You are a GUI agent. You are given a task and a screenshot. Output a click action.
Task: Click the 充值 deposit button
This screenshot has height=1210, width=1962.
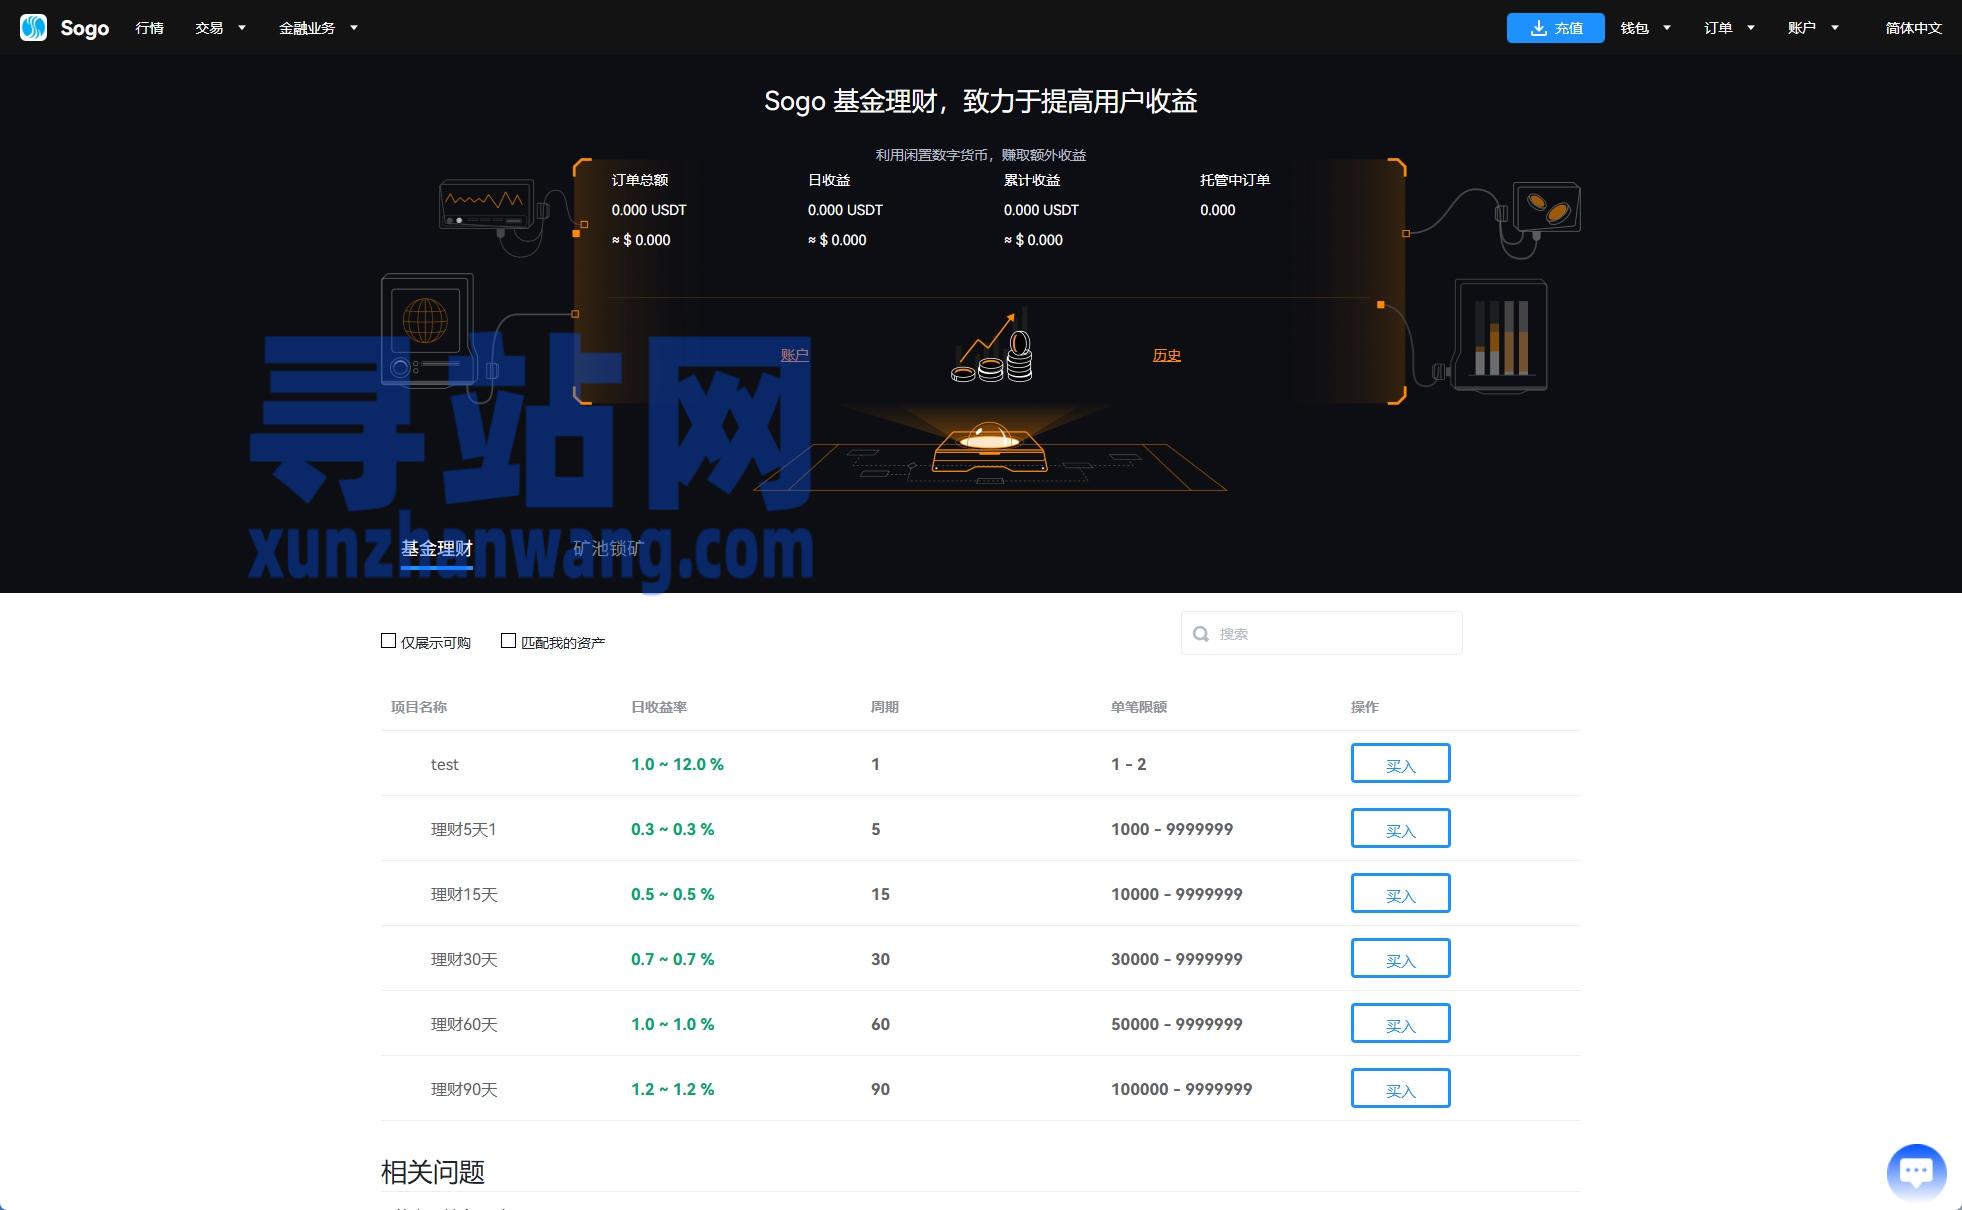[x=1555, y=28]
